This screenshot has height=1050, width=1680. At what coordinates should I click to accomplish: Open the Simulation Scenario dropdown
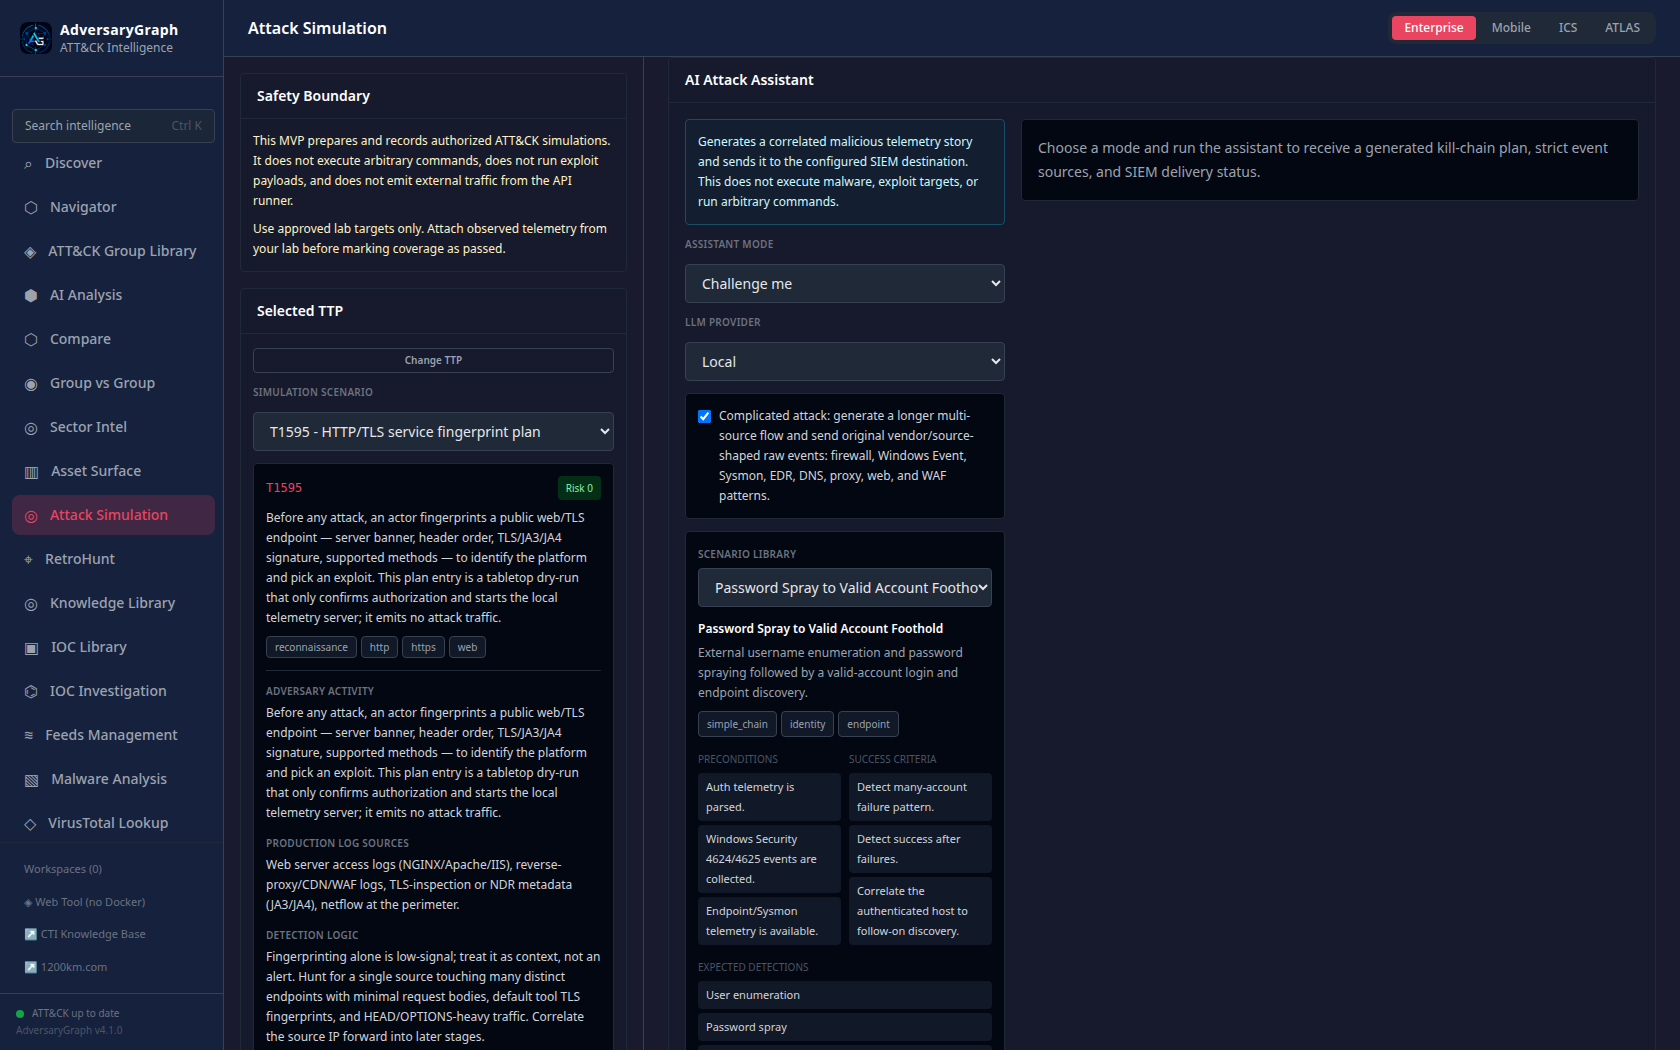(x=433, y=432)
